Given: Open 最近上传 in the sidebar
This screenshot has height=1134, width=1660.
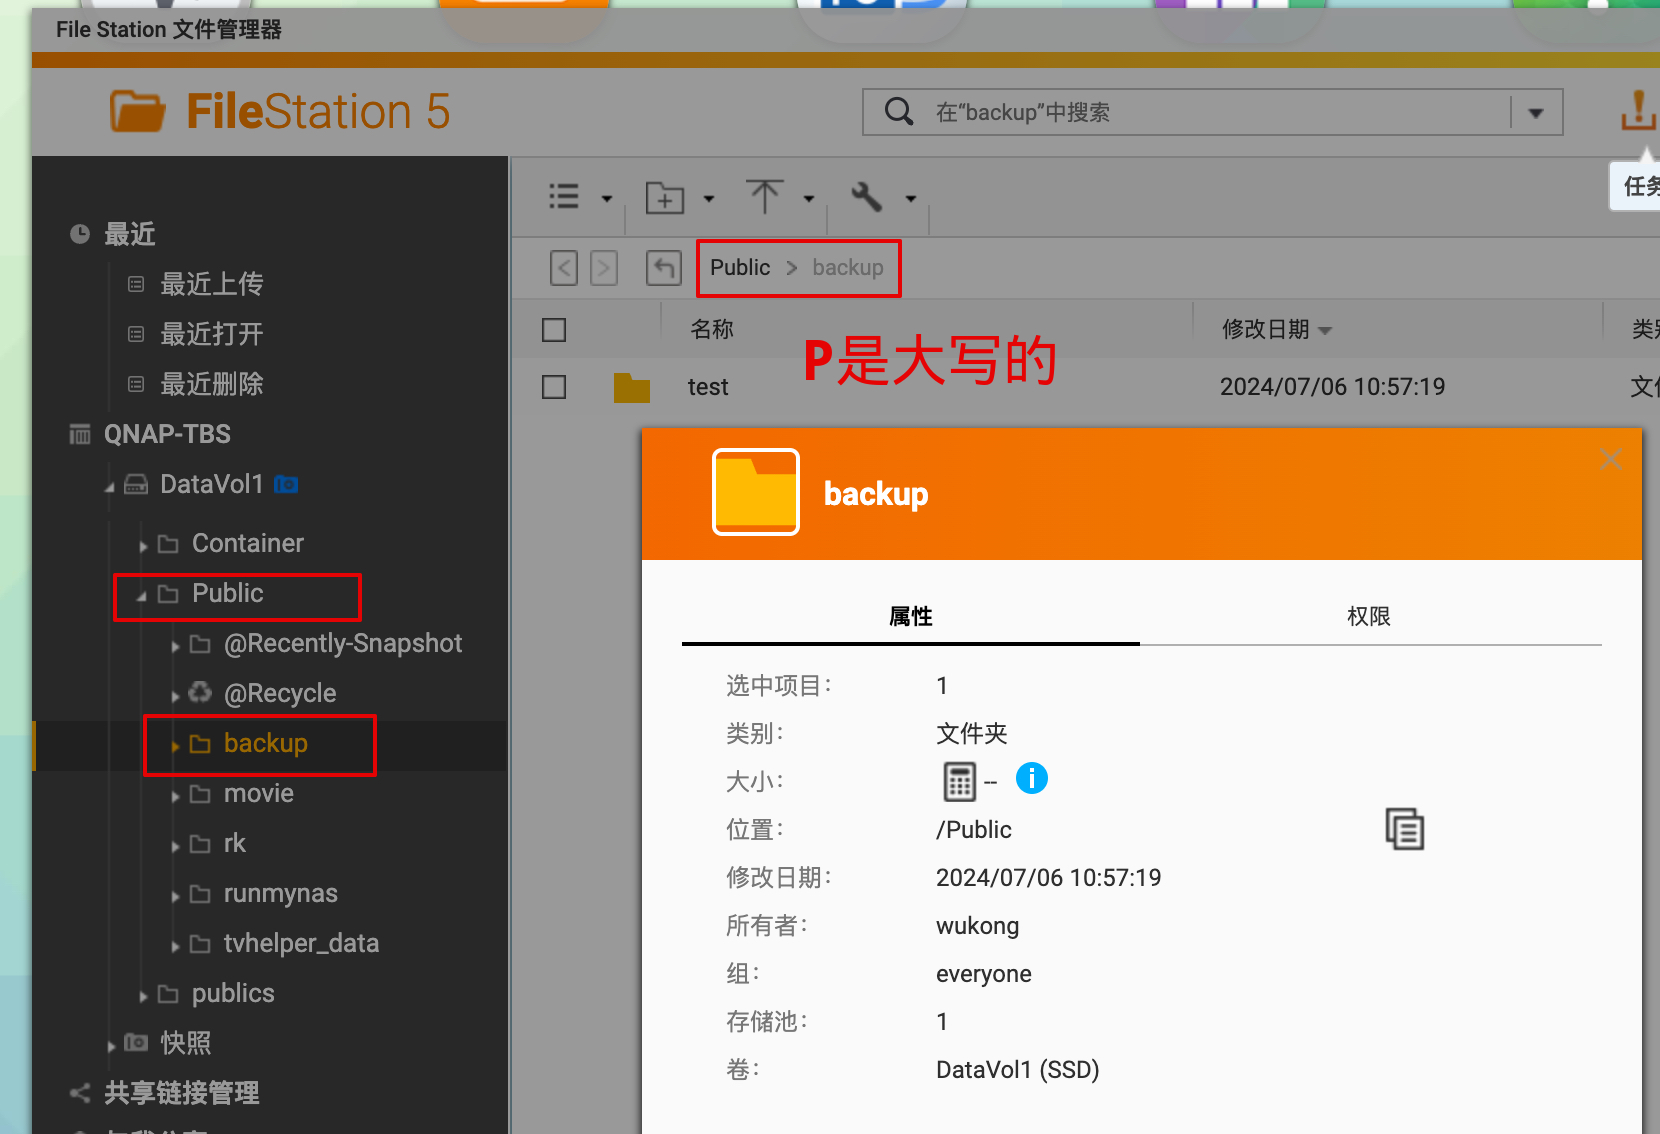Looking at the screenshot, I should pyautogui.click(x=212, y=284).
